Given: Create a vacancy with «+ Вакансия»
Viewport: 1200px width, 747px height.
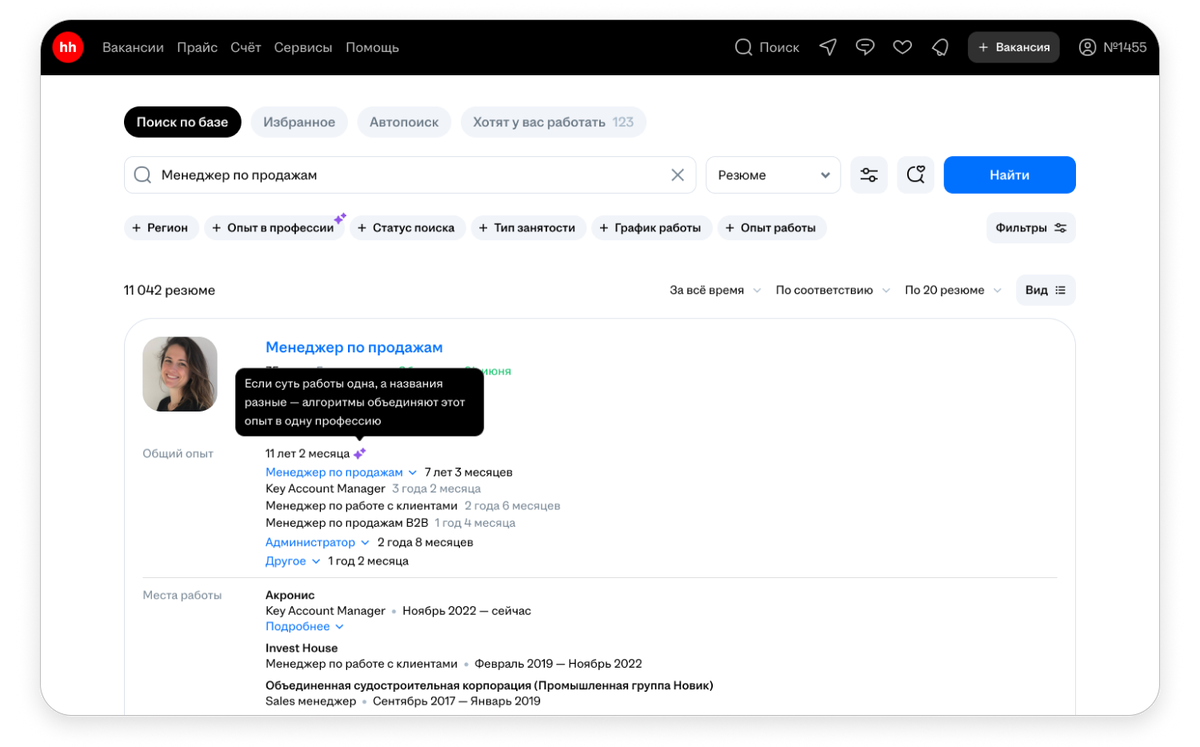Looking at the screenshot, I should tap(1013, 47).
